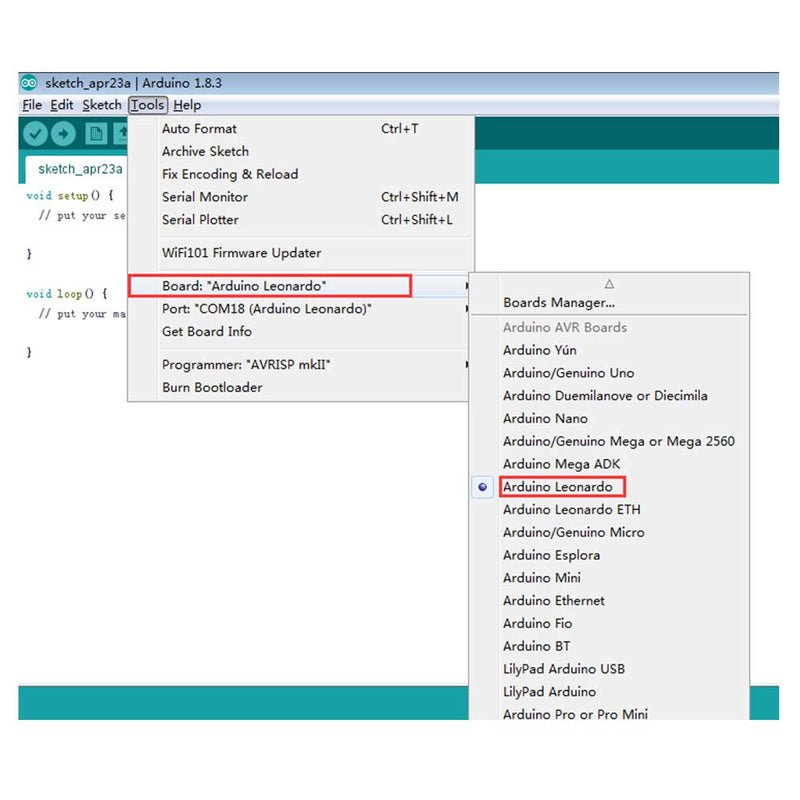Open Boards Manager... entry
The image size is (800, 800).
point(609,303)
